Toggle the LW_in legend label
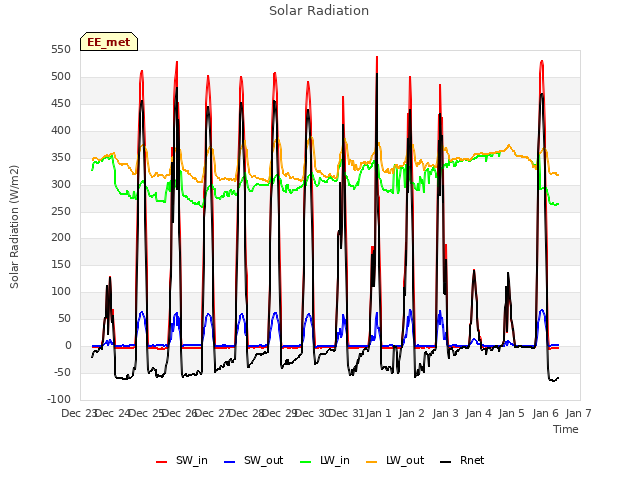Image resolution: width=640 pixels, height=480 pixels. coord(335,460)
